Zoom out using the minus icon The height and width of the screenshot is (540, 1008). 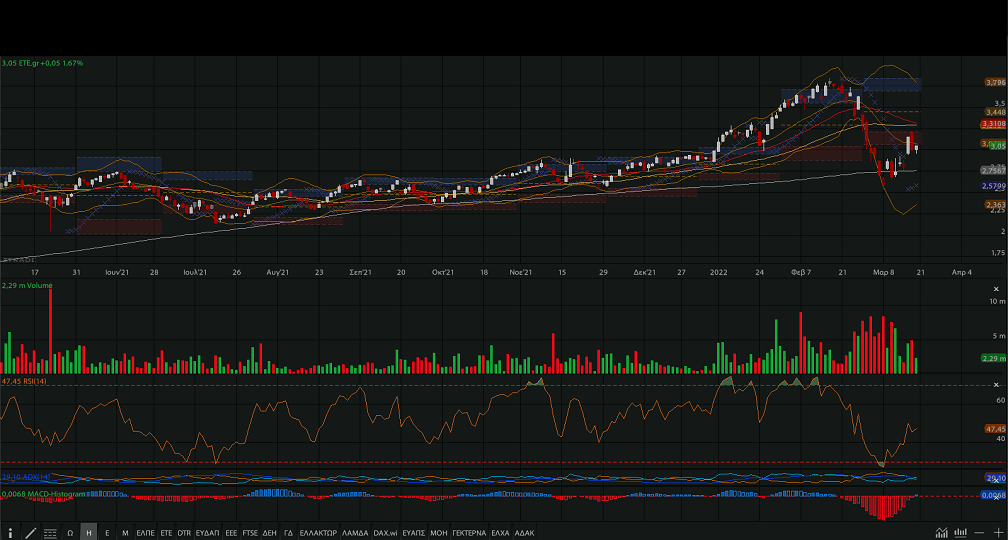(x=980, y=533)
